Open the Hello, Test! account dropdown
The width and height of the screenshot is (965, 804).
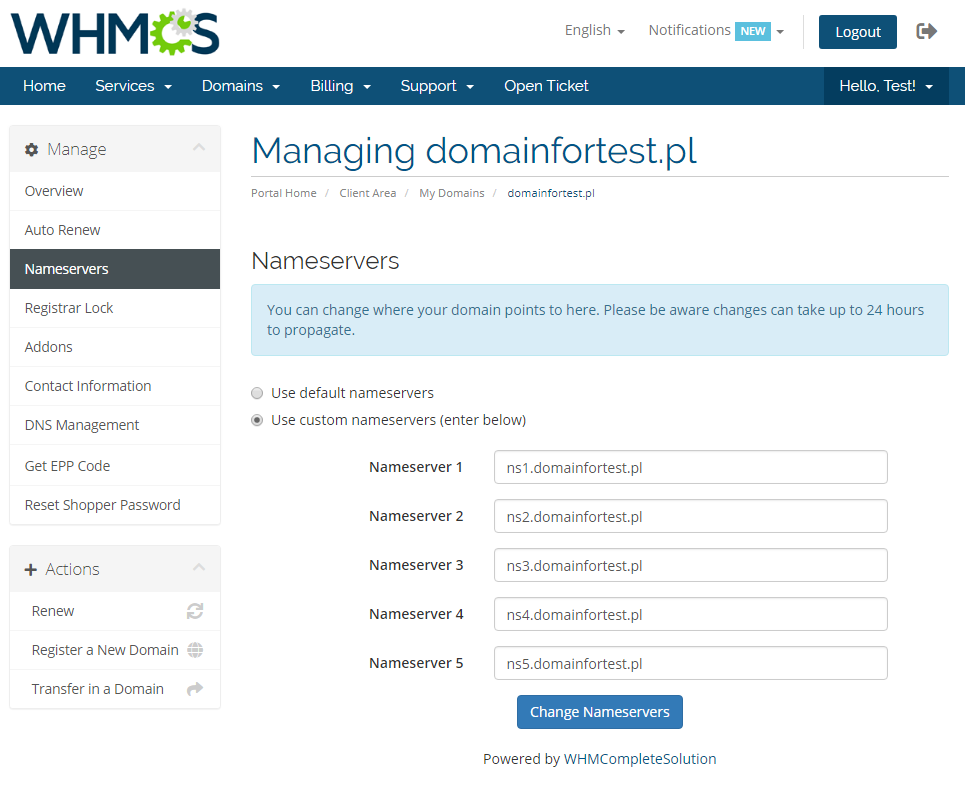coord(886,86)
